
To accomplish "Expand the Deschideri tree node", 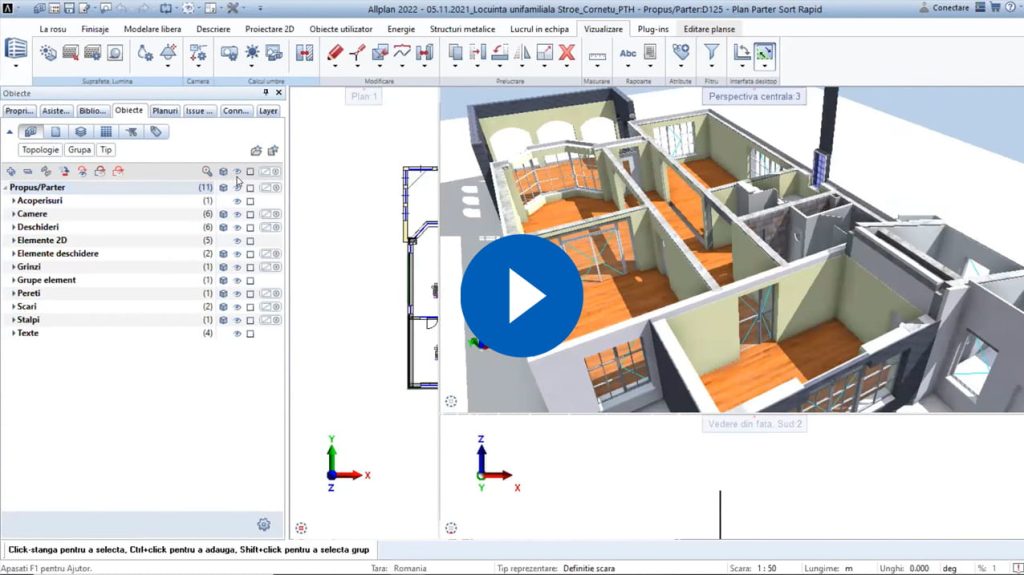I will [x=13, y=227].
